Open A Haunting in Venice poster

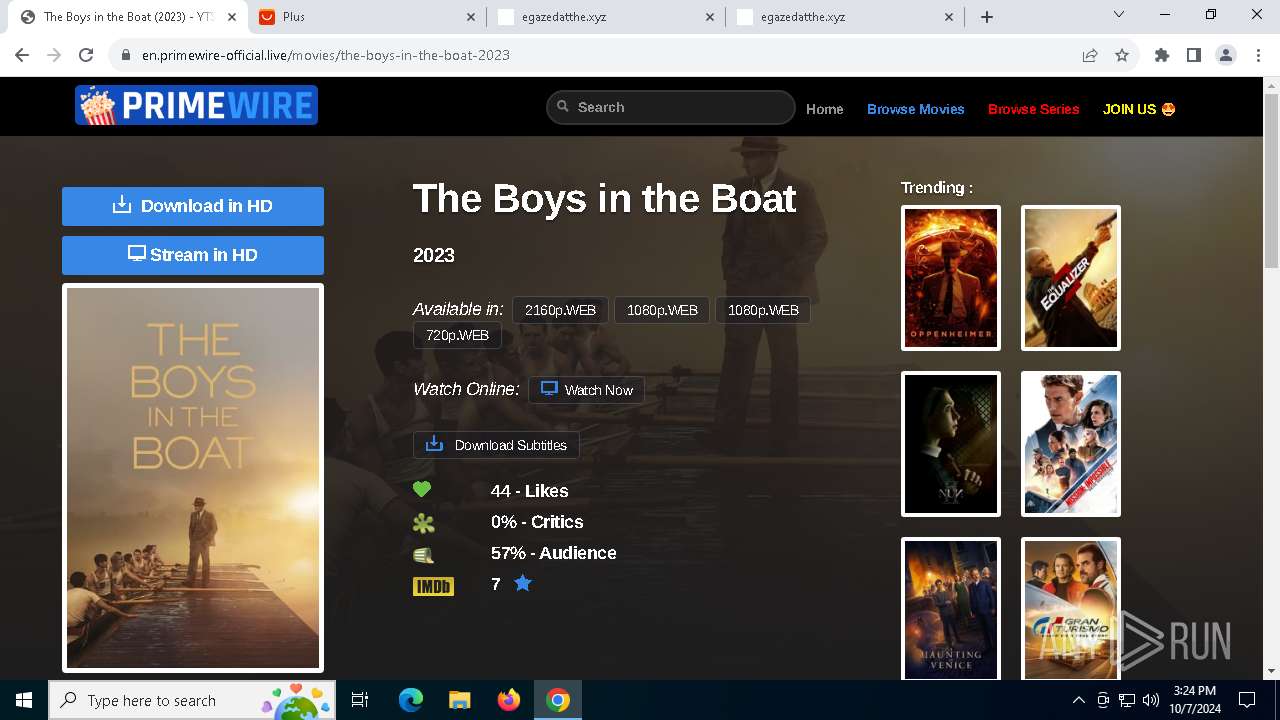tap(951, 609)
